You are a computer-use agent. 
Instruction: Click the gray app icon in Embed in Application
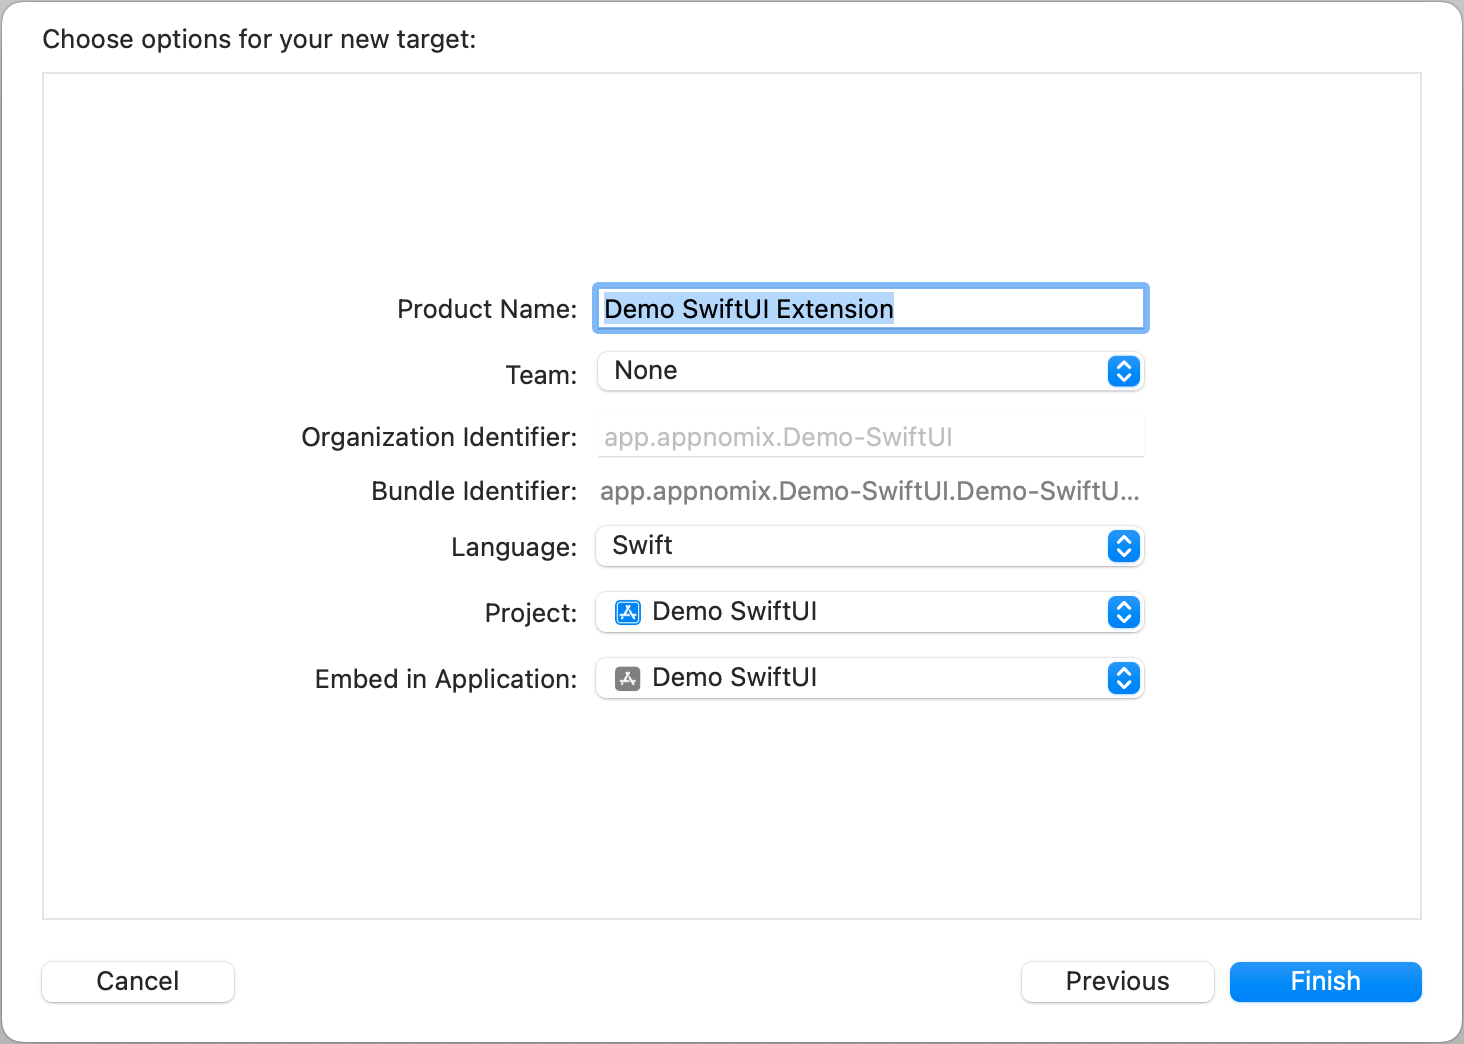point(628,679)
